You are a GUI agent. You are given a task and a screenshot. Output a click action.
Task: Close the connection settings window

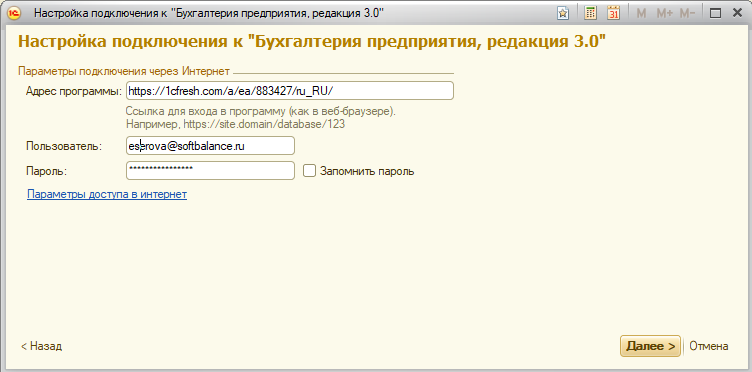tap(738, 13)
